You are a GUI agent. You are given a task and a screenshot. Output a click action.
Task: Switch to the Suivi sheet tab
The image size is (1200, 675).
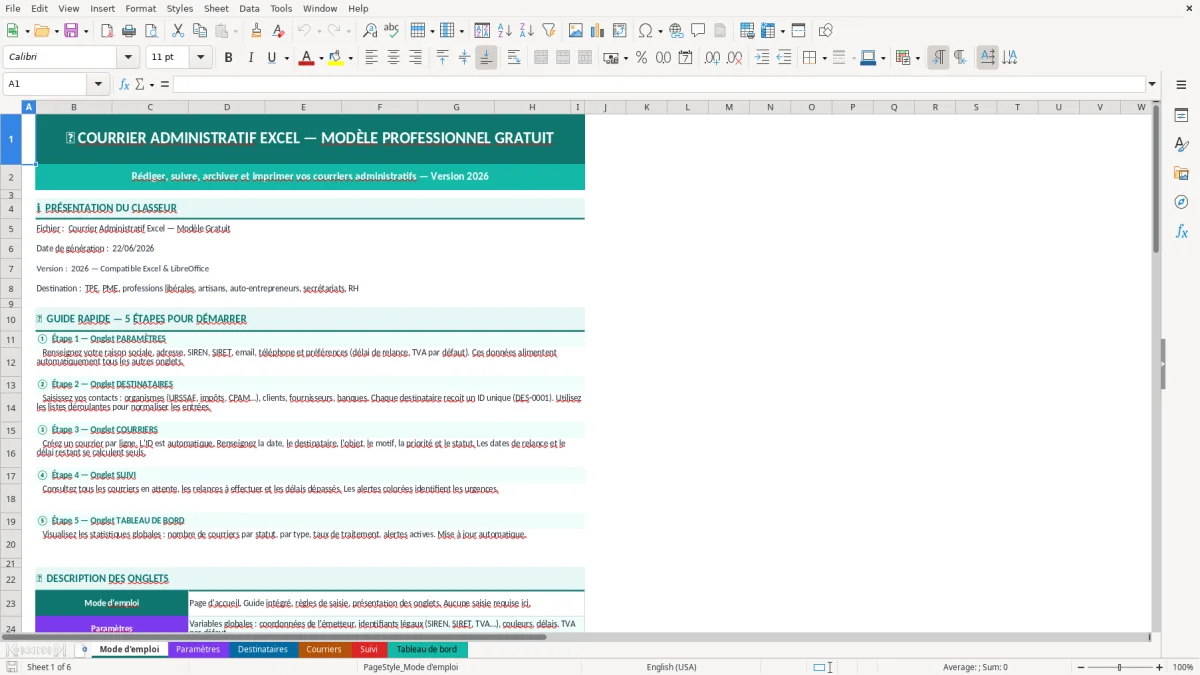click(x=369, y=649)
